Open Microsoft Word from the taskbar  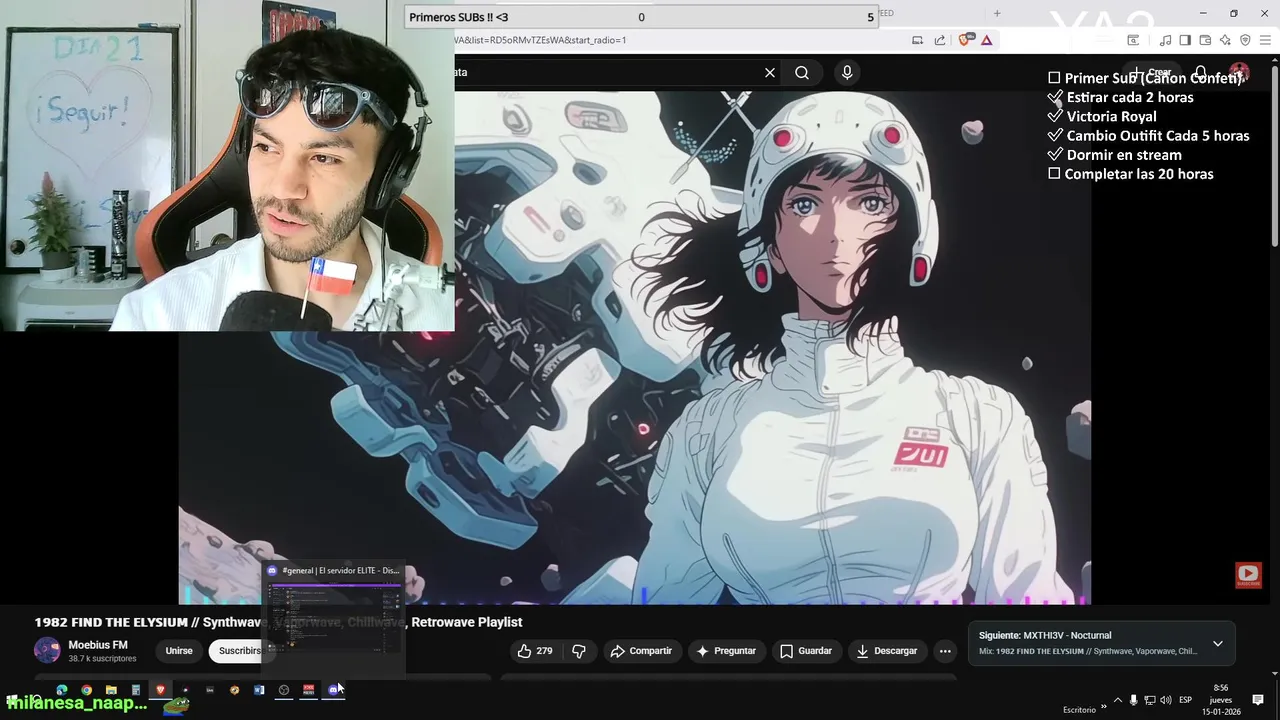(x=259, y=690)
